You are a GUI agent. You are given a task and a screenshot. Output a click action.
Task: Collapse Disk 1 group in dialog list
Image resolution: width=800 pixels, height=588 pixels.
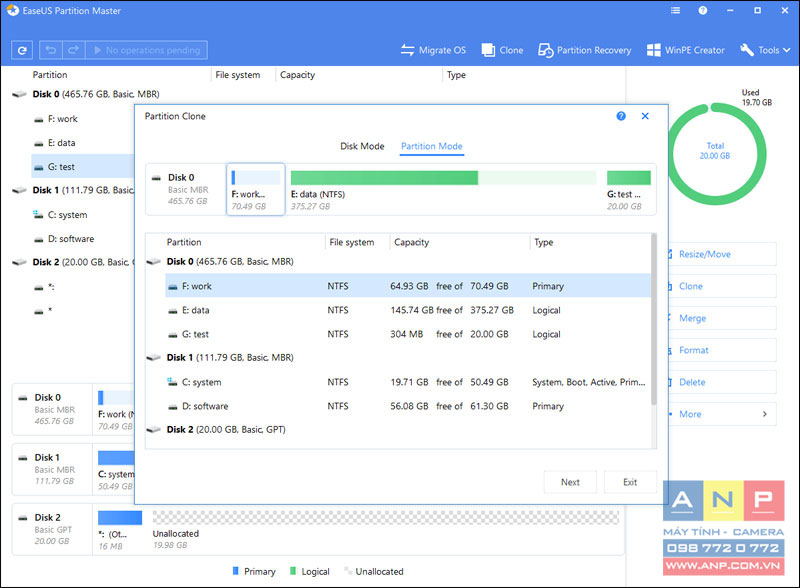tap(154, 358)
